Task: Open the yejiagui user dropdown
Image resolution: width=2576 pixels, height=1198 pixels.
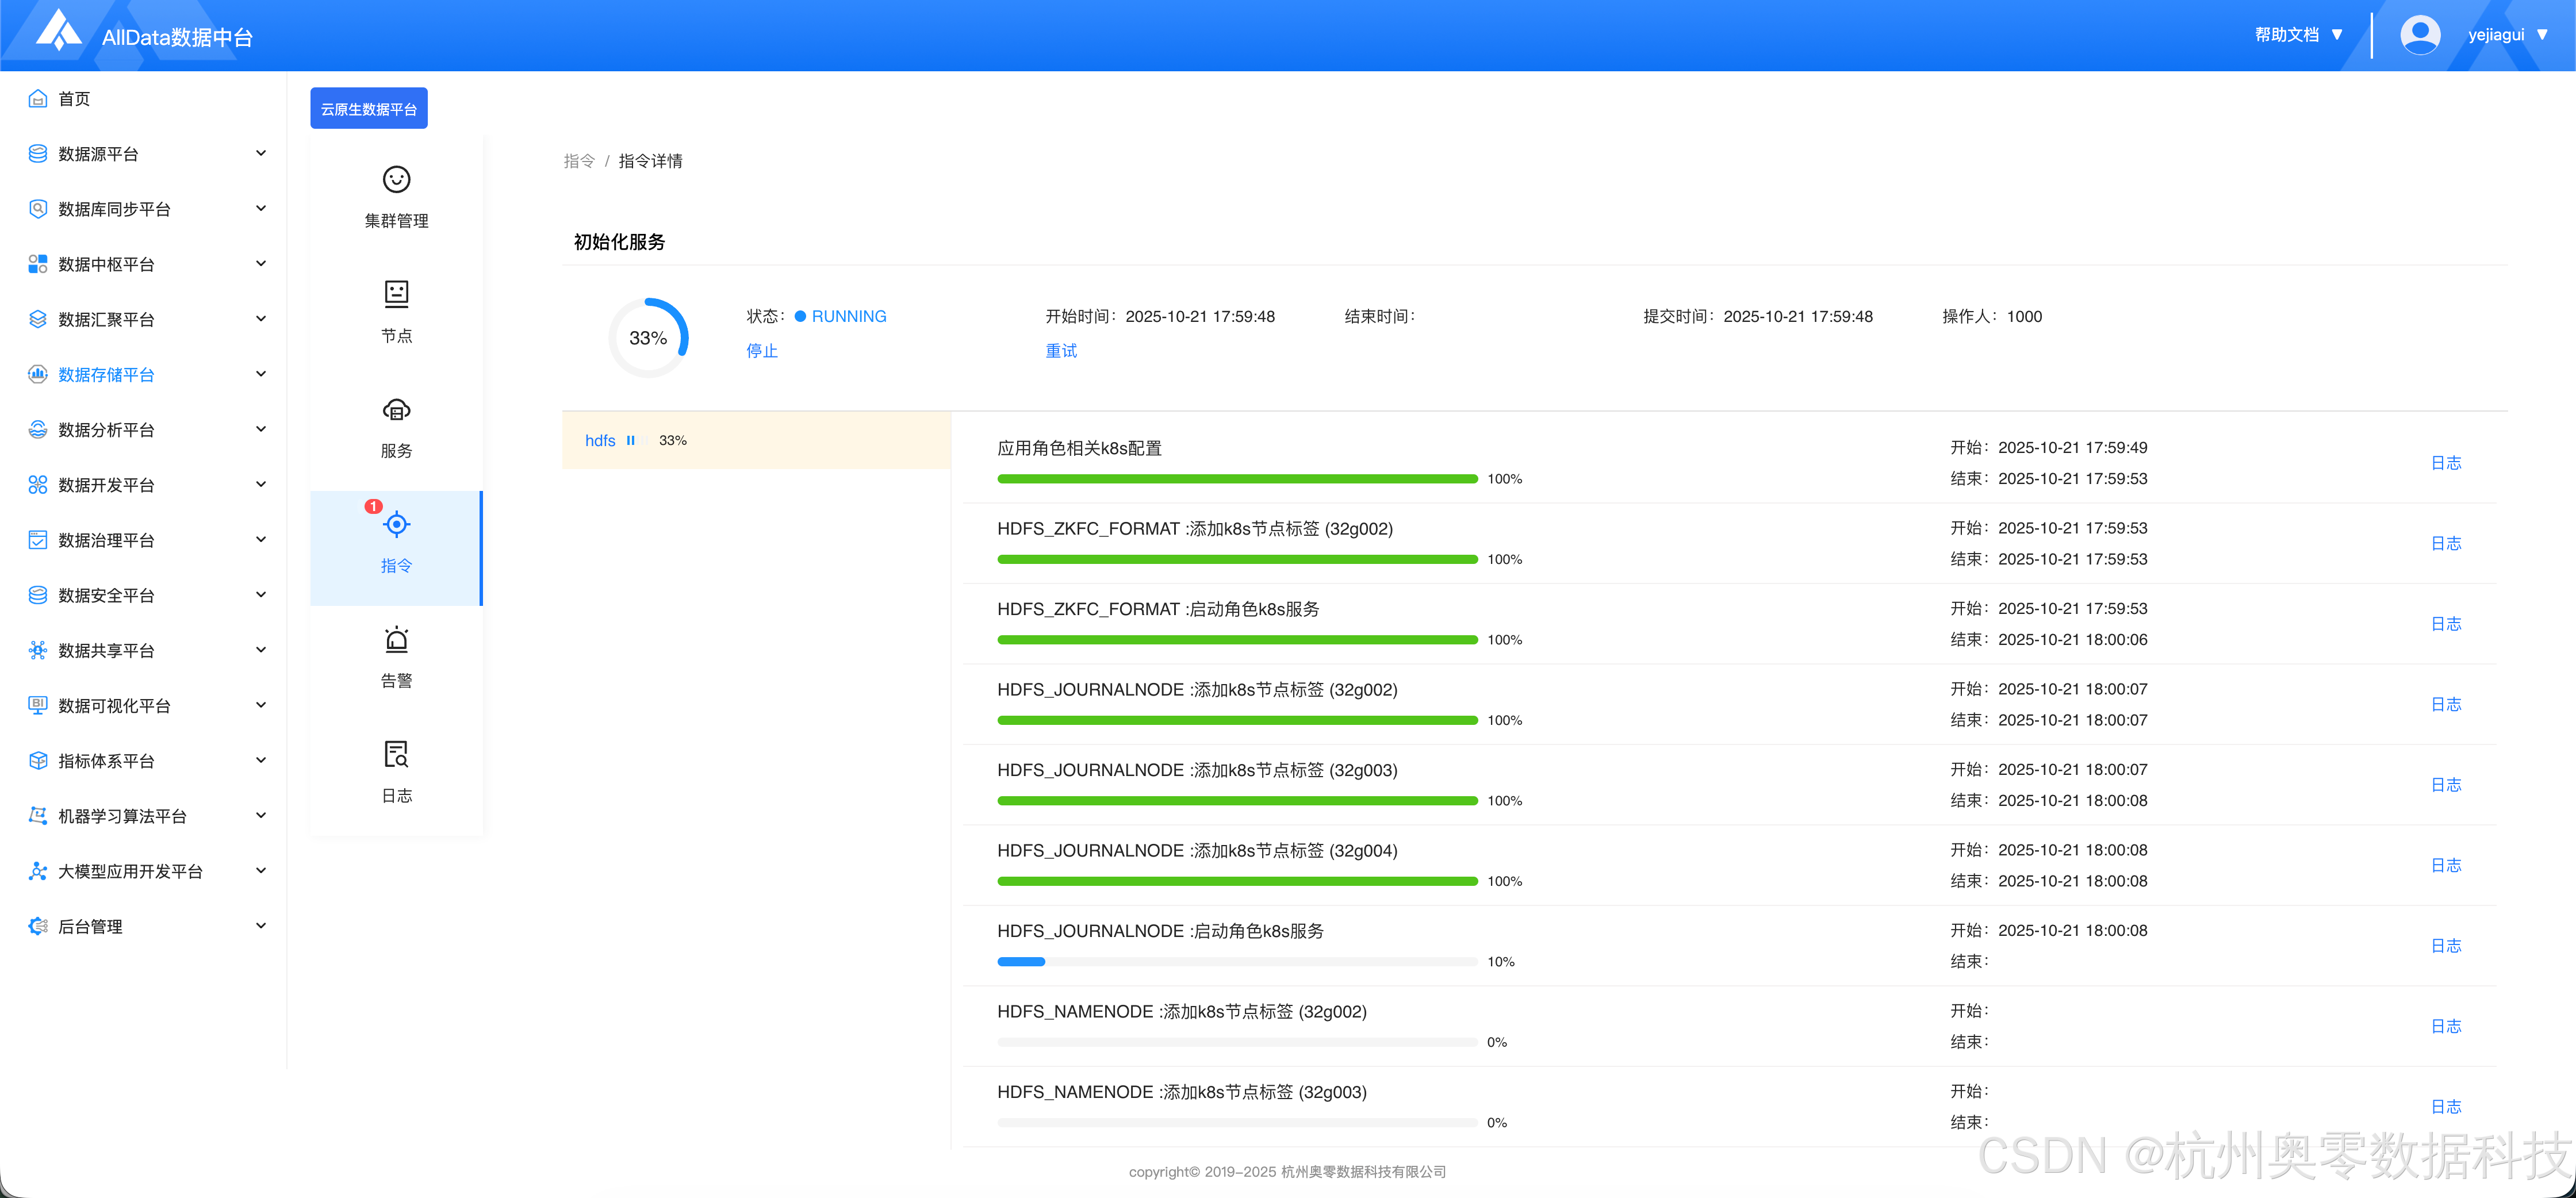Action: (x=2507, y=35)
